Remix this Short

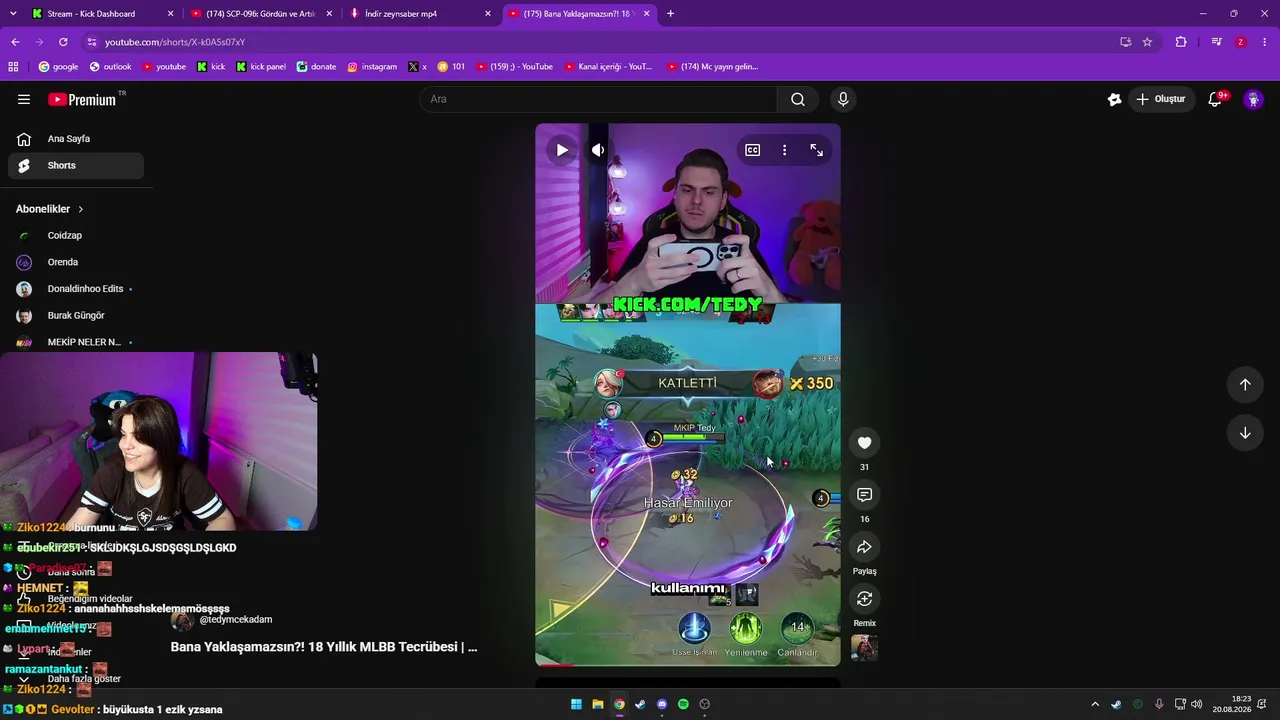pyautogui.click(x=865, y=599)
